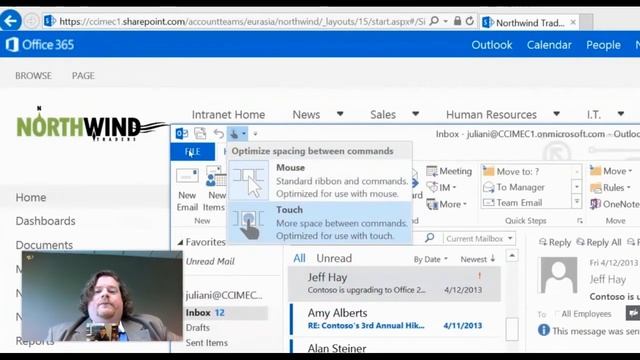
Task: Click the Undo icon in Outlook toolbar
Action: [219, 133]
